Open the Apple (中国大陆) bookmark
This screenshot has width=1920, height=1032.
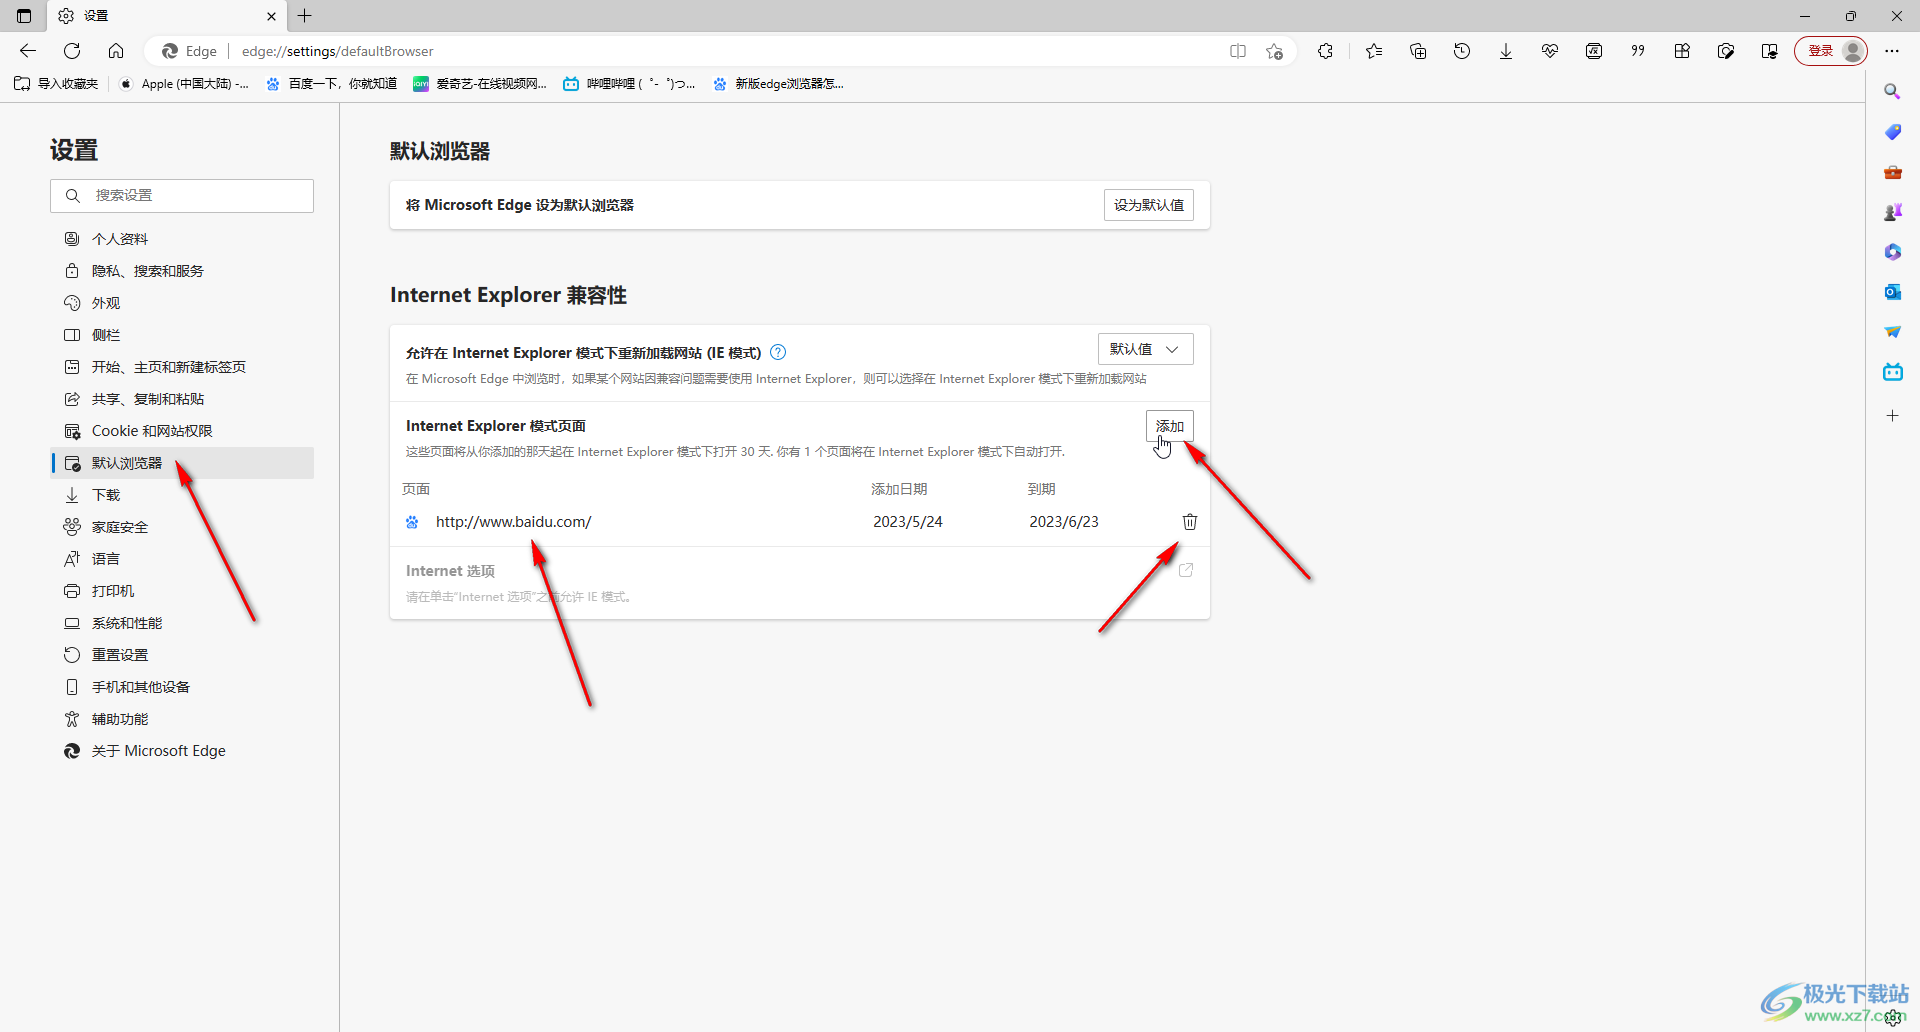point(184,84)
